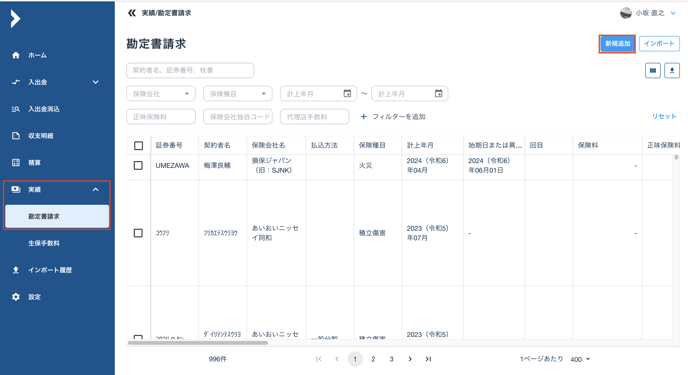Click the 収支明細 document icon

tap(16, 136)
